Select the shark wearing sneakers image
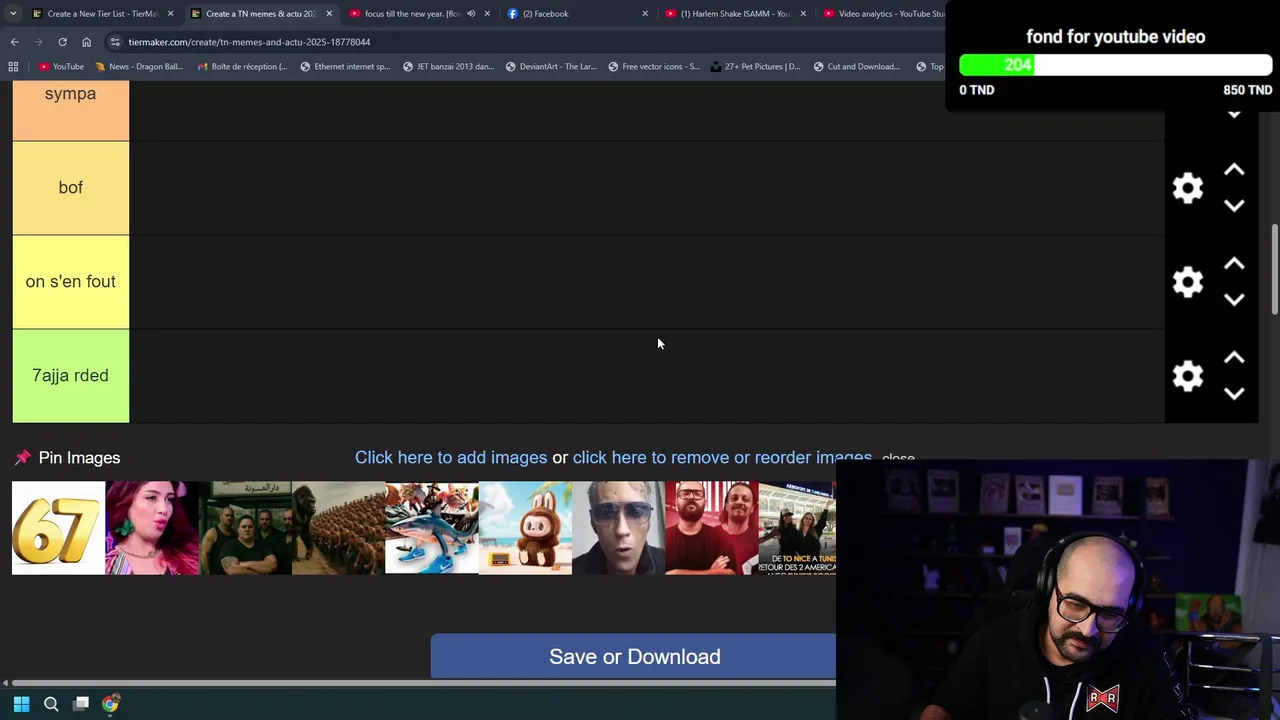Viewport: 1280px width, 720px height. (x=432, y=528)
